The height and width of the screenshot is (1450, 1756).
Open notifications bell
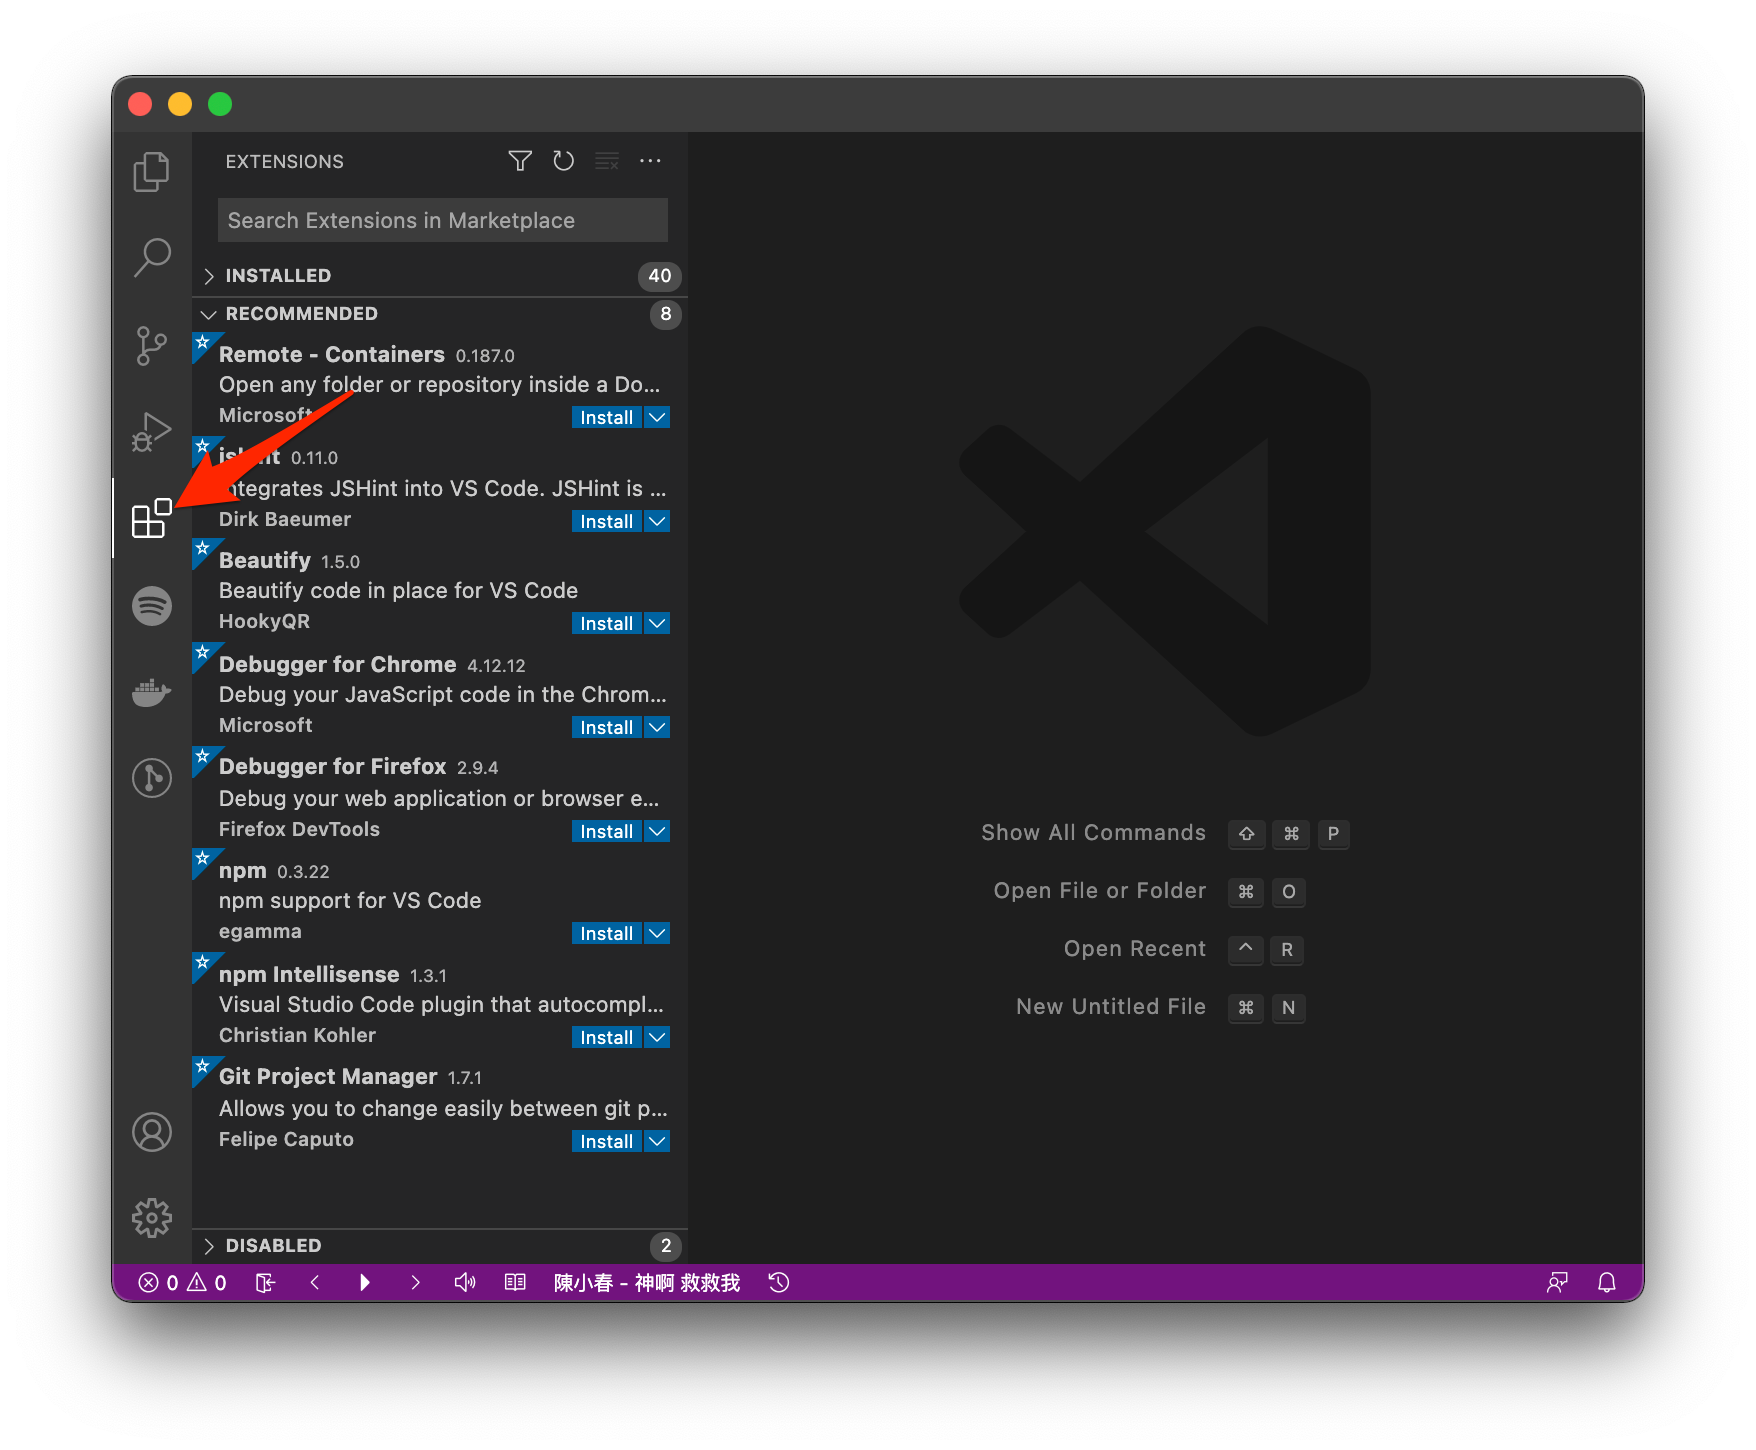pos(1607,1283)
